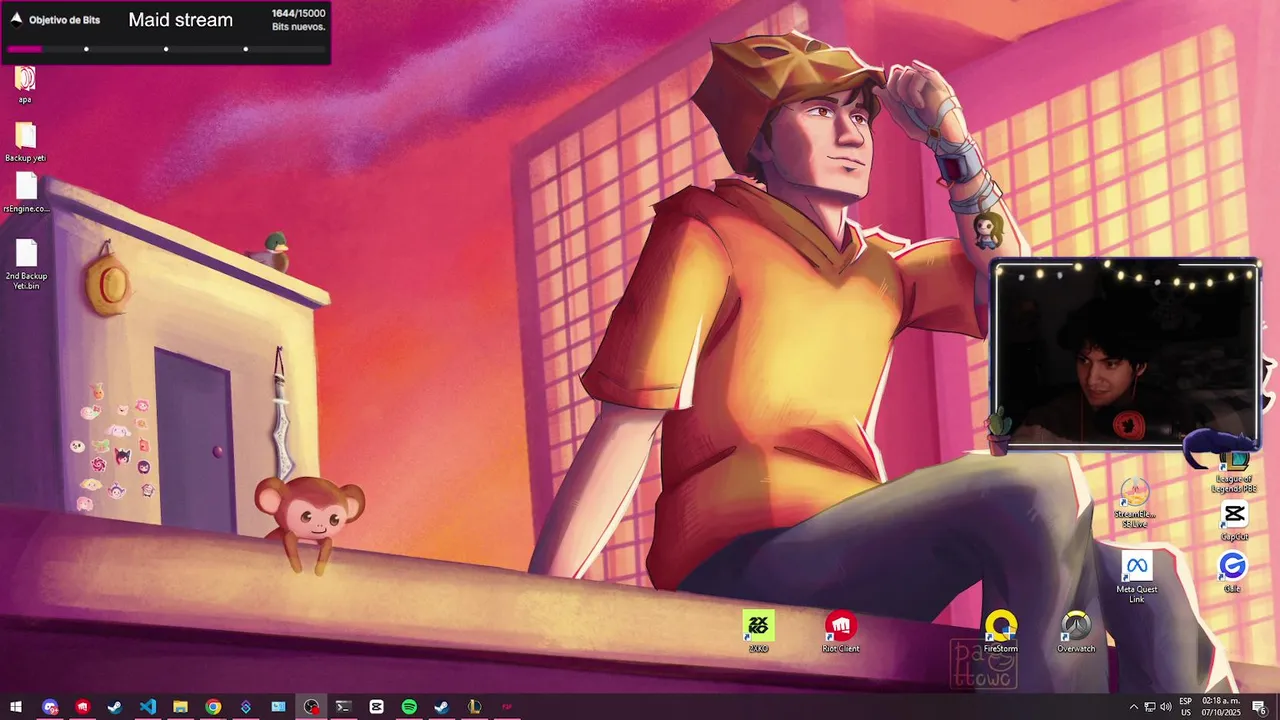Click the Maid stream goal title
Screen dimensions: 1280x720
tap(181, 20)
